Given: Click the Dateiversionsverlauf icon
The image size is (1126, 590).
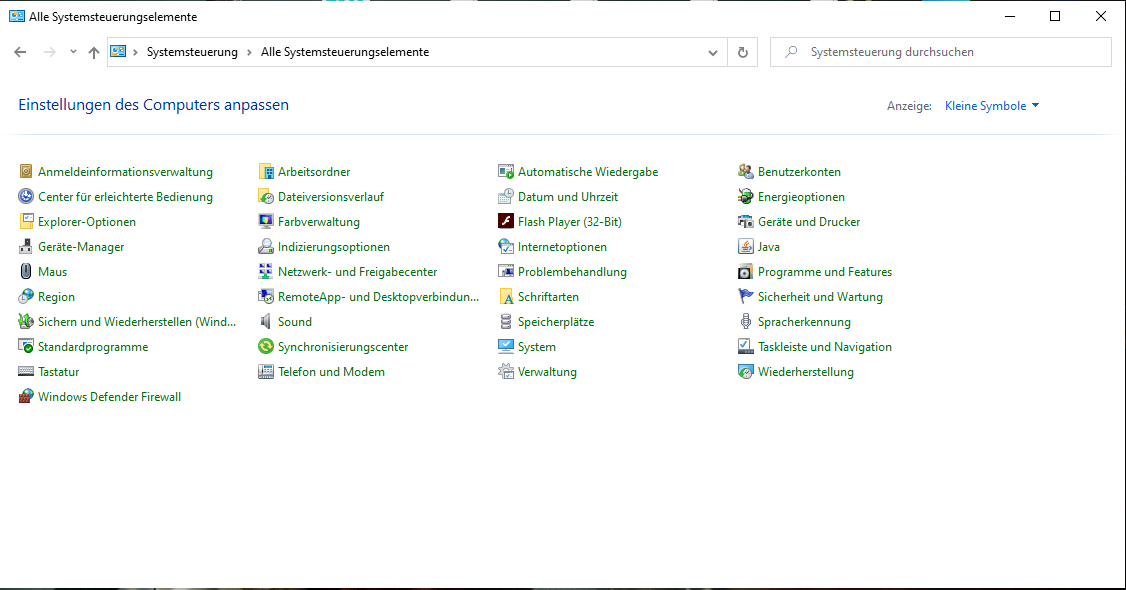Looking at the screenshot, I should tap(266, 197).
